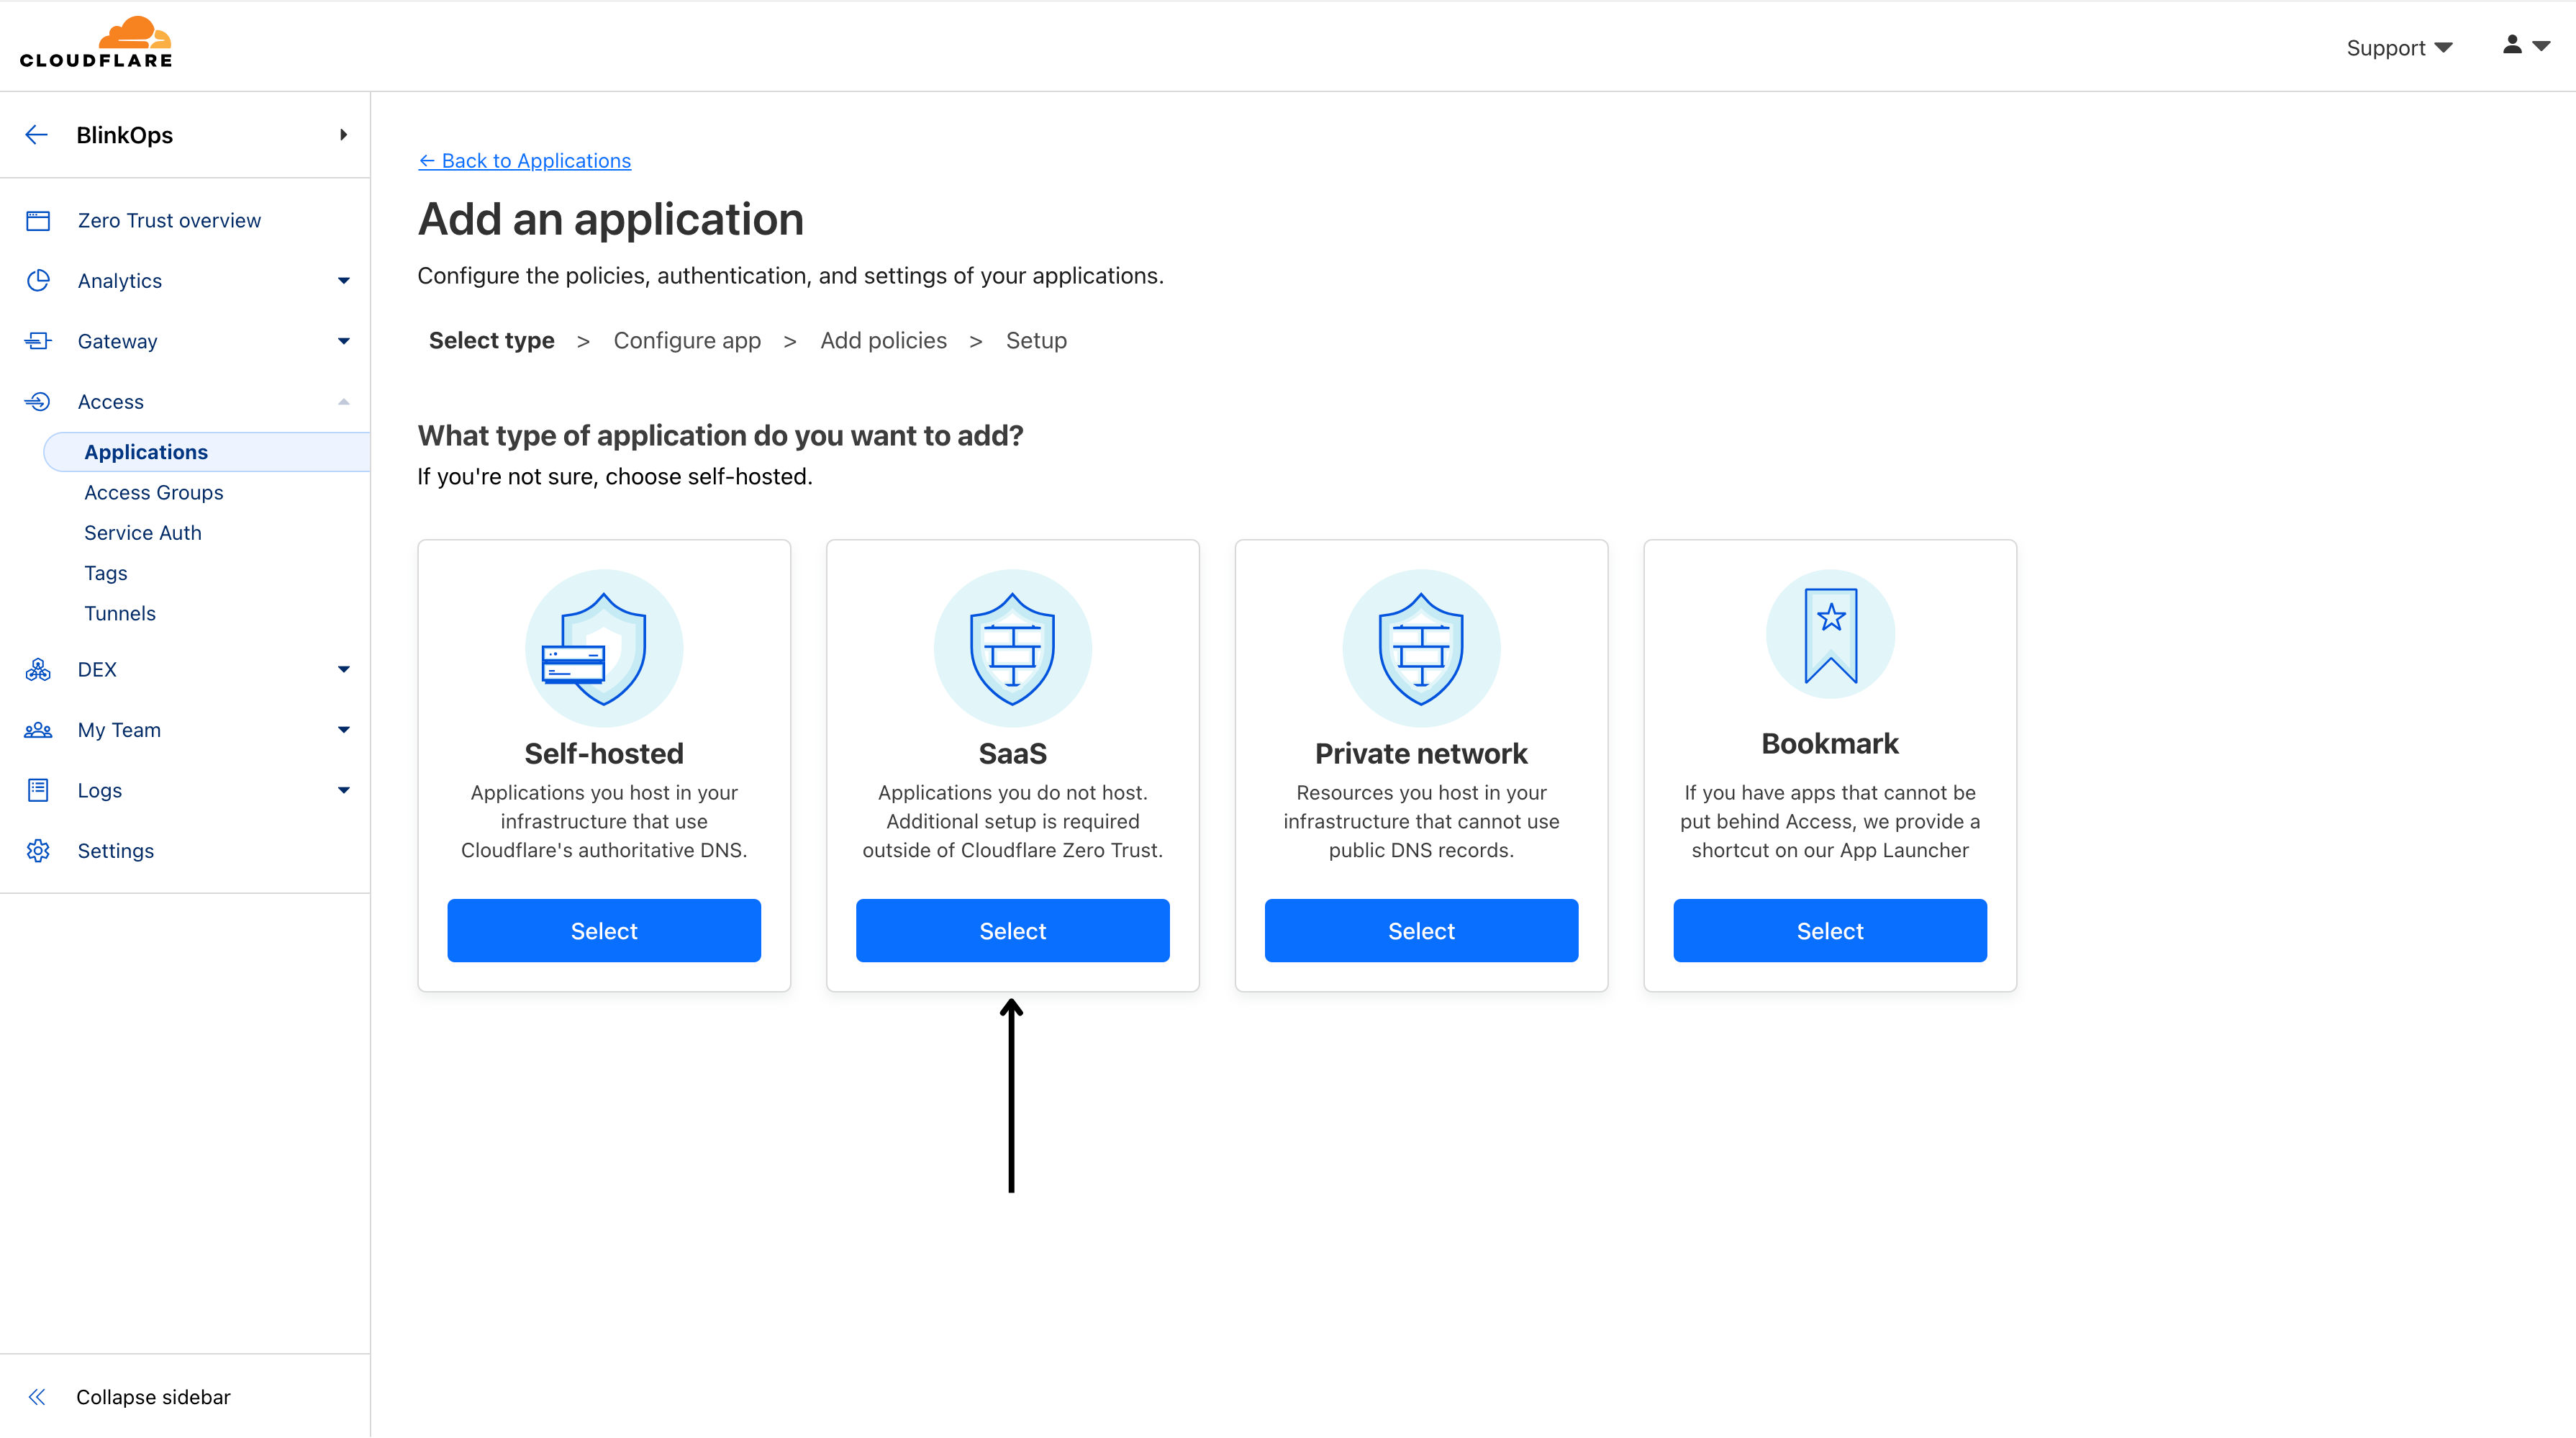Click the Logs list icon in the sidebar
Viewport: 2576px width, 1438px height.
click(x=38, y=790)
